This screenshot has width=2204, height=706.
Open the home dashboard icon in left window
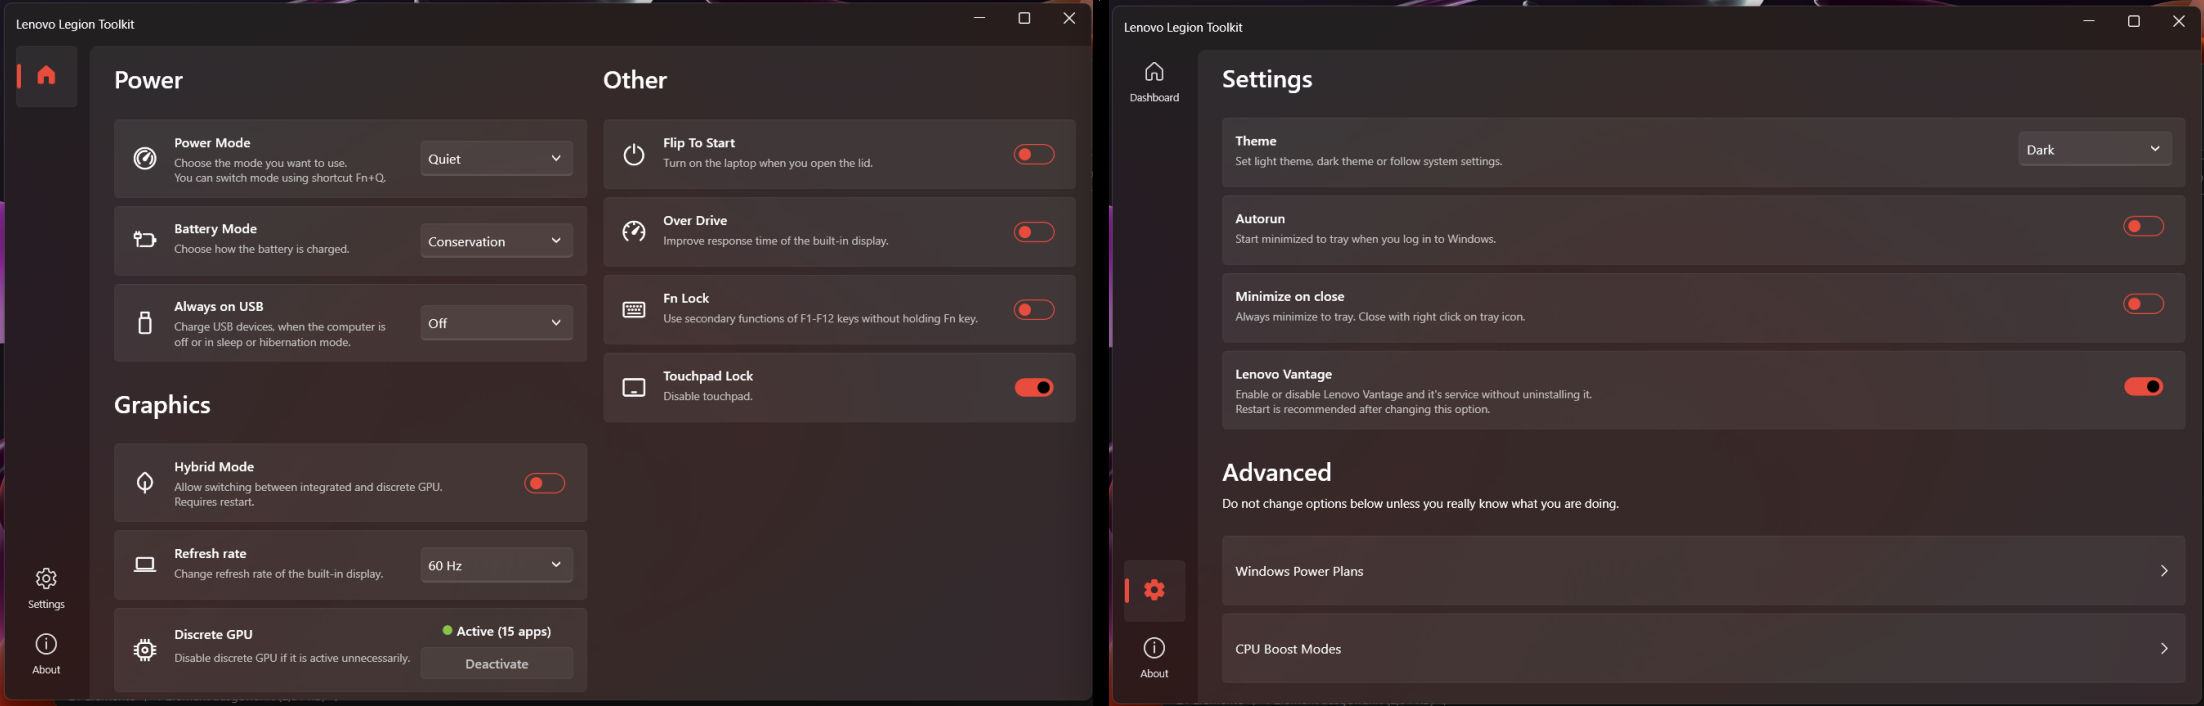(x=46, y=75)
